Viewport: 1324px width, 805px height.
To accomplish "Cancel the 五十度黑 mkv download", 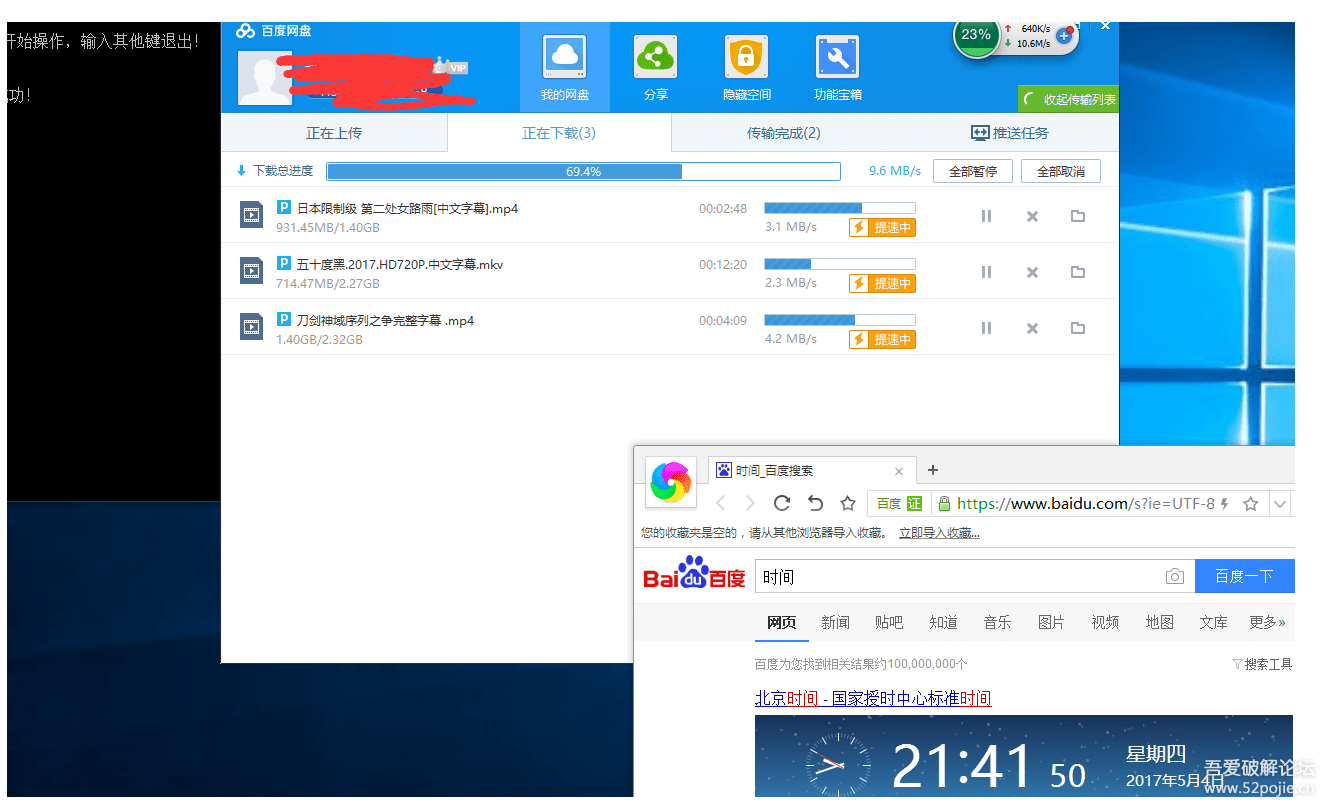I will tap(1032, 272).
